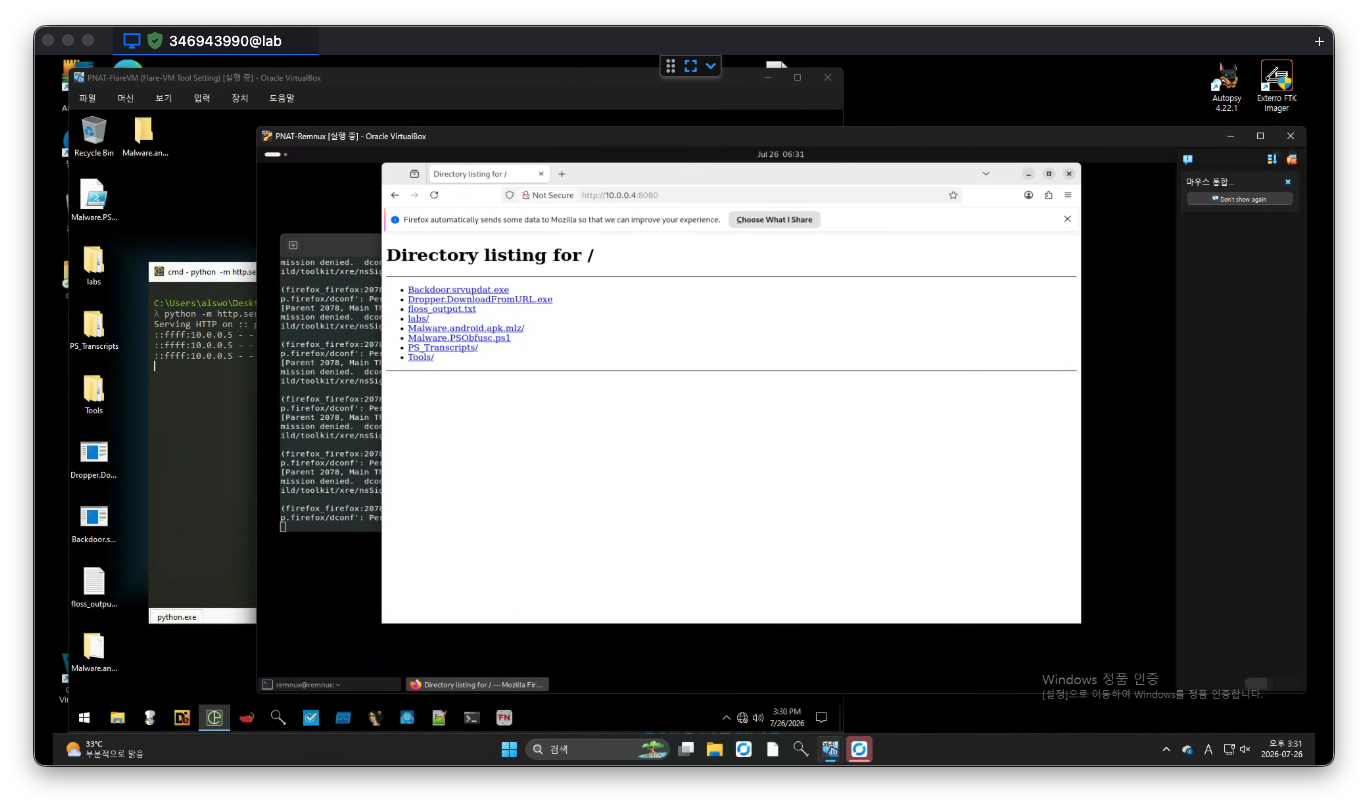Image resolution: width=1368 pixels, height=808 pixels.
Task: Expand the remote session toolbar chevron
Action: 711,66
